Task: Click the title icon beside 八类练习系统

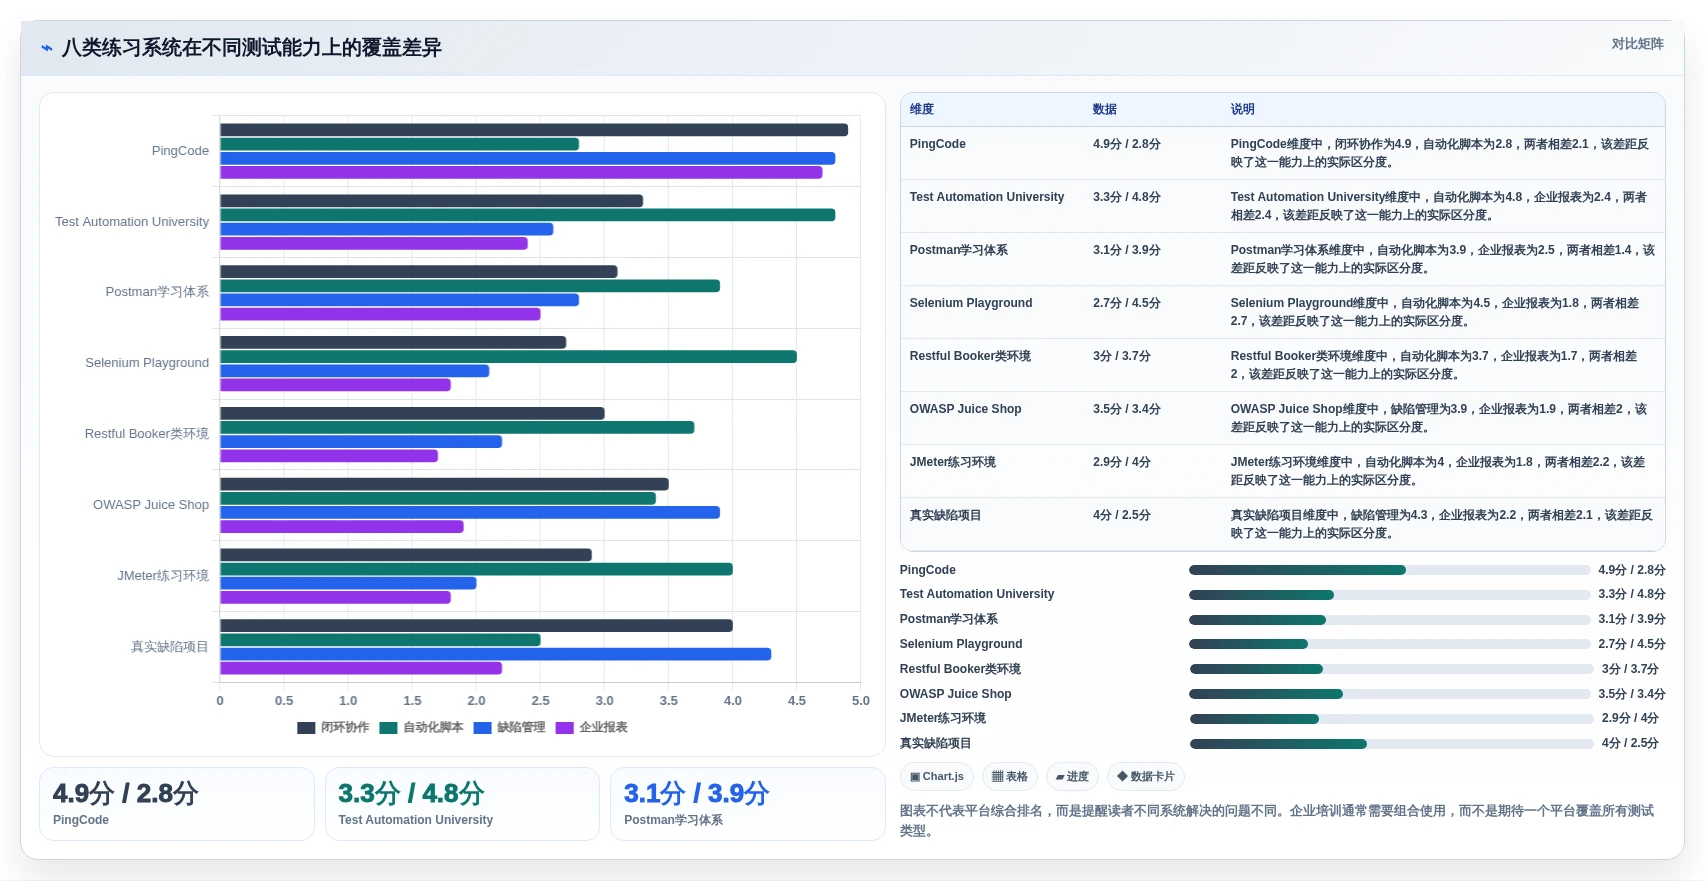Action: (47, 48)
